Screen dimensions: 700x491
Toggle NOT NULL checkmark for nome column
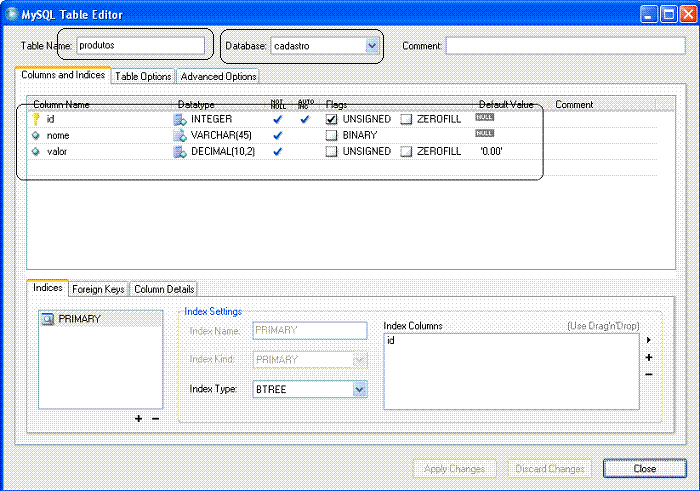[x=278, y=135]
